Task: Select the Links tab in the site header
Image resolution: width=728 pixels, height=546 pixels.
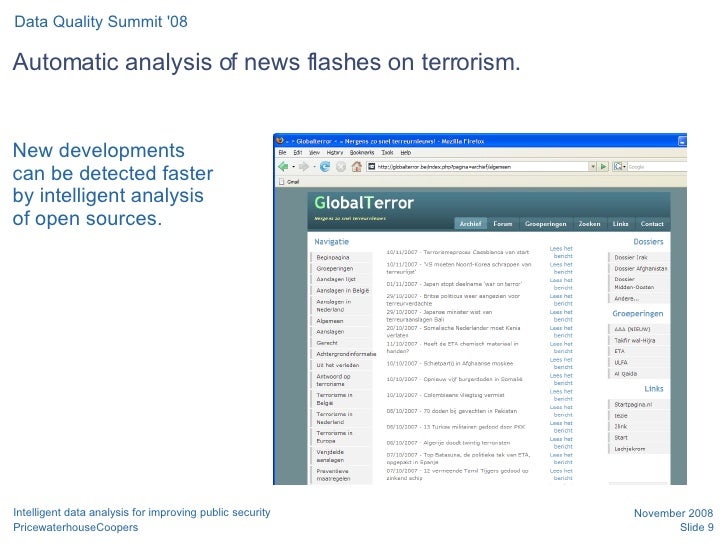Action: point(620,224)
